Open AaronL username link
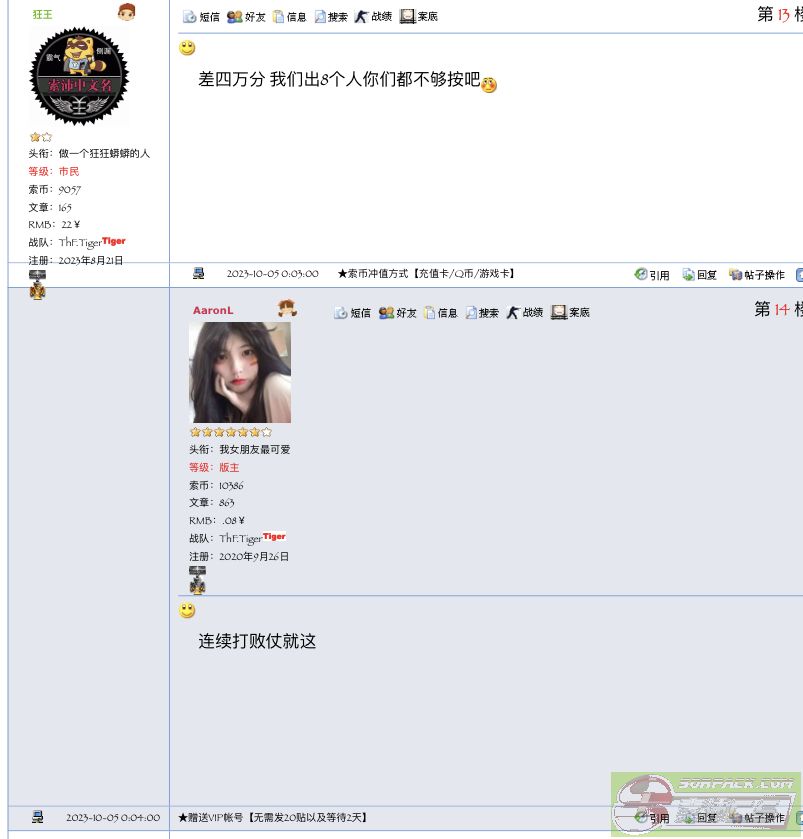Screen dimensions: 803x839 coord(213,310)
